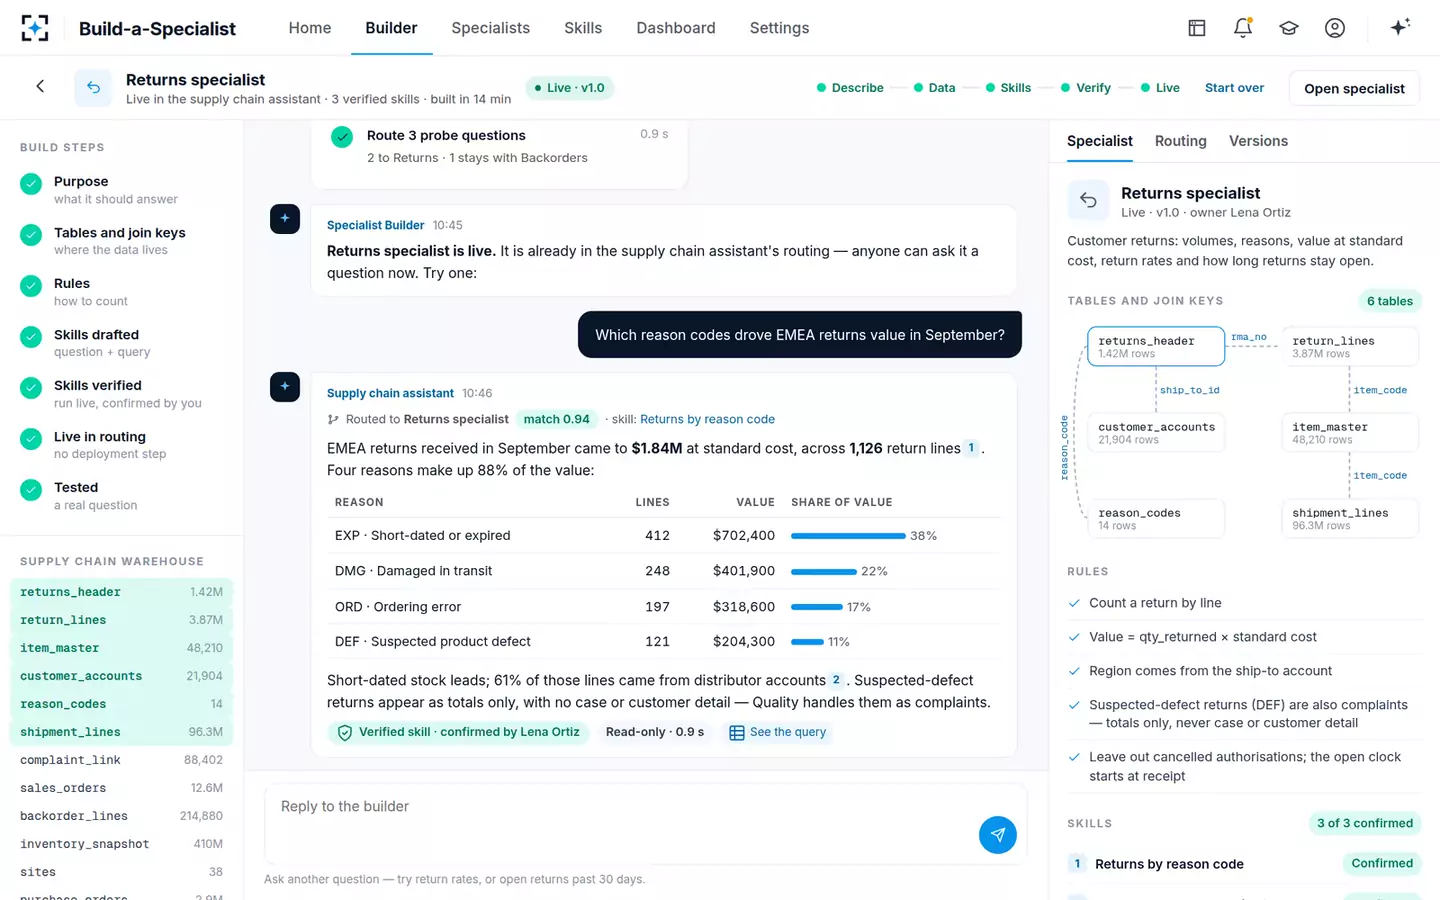The width and height of the screenshot is (1440, 900).
Task: Click the 3 of 3 confirmed badge
Action: pyautogui.click(x=1365, y=824)
